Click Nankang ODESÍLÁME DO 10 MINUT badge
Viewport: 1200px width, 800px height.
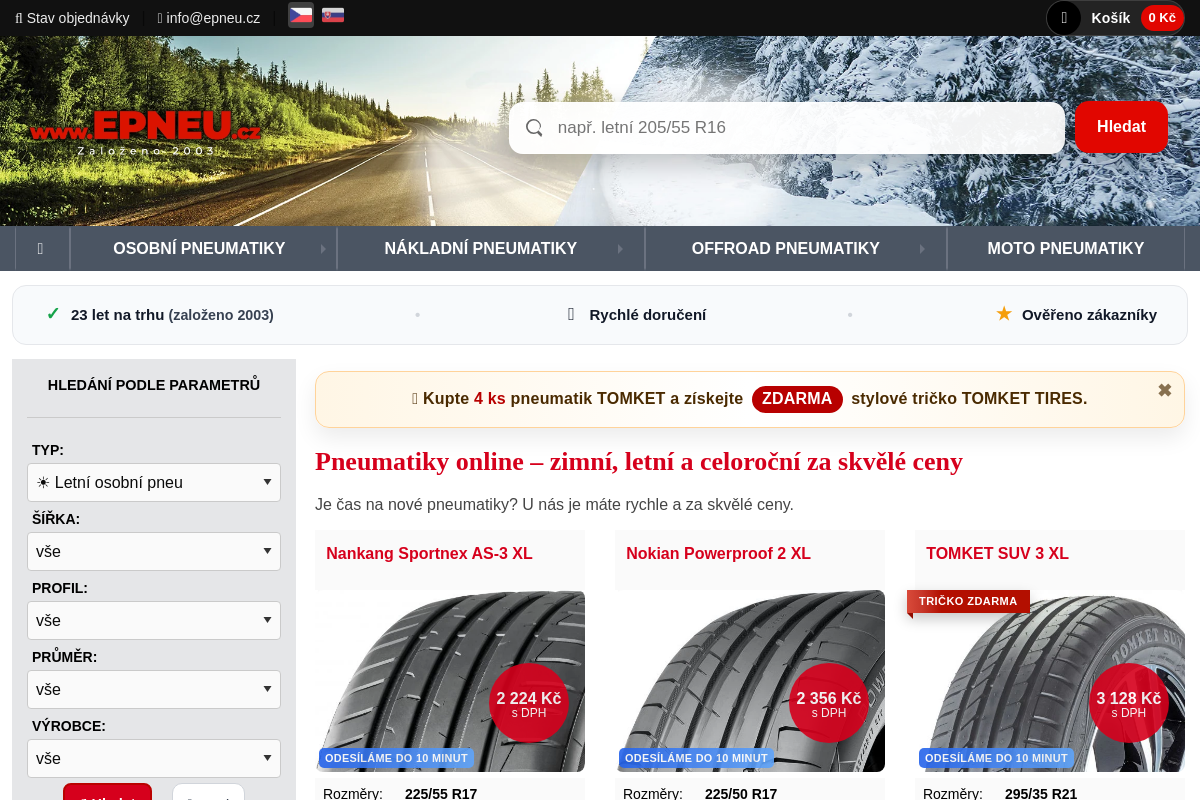tap(396, 758)
